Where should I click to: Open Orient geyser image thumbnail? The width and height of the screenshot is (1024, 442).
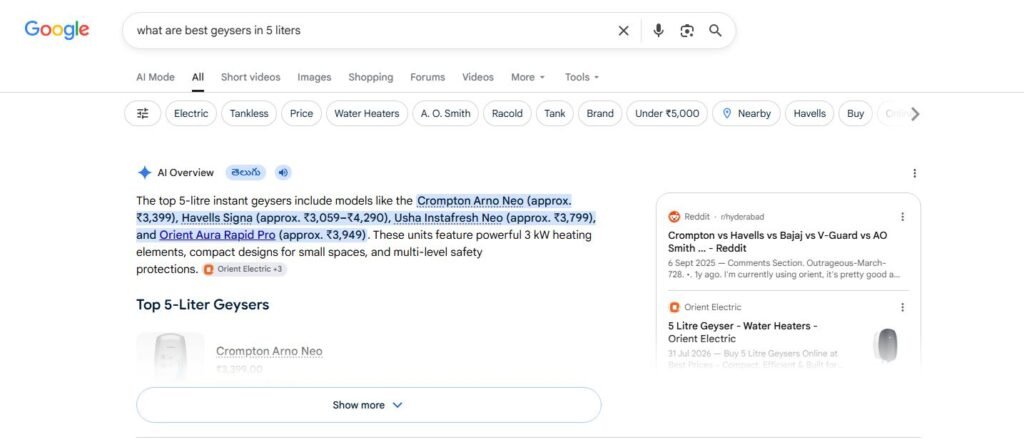[x=886, y=345]
